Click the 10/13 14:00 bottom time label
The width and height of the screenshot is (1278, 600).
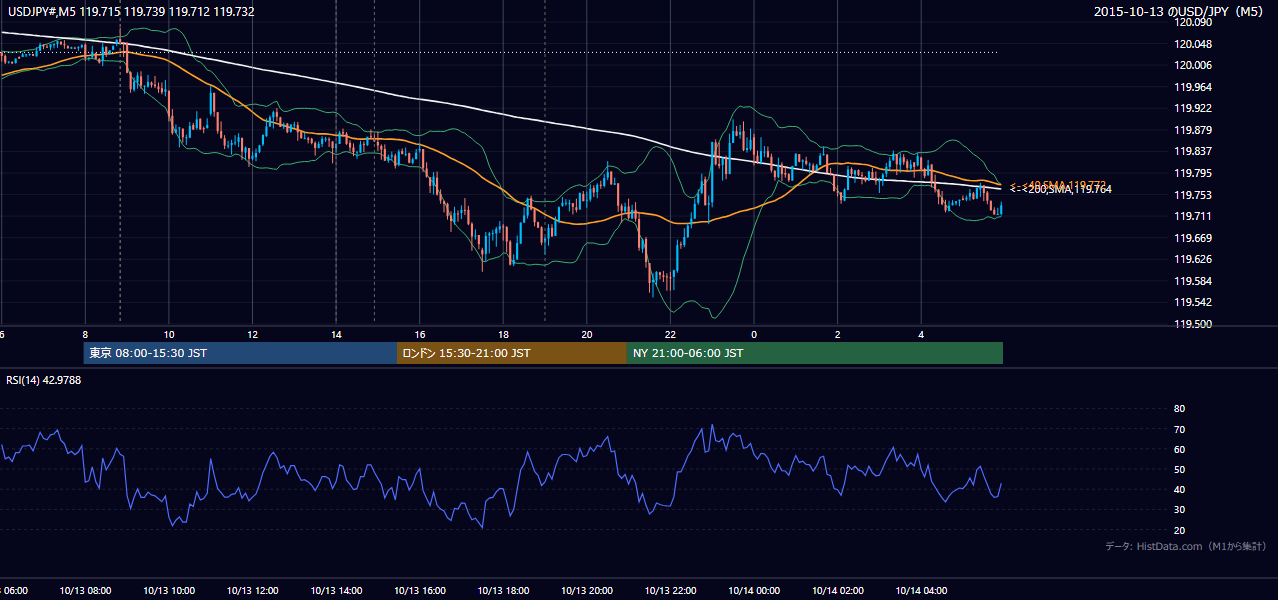[x=336, y=591]
